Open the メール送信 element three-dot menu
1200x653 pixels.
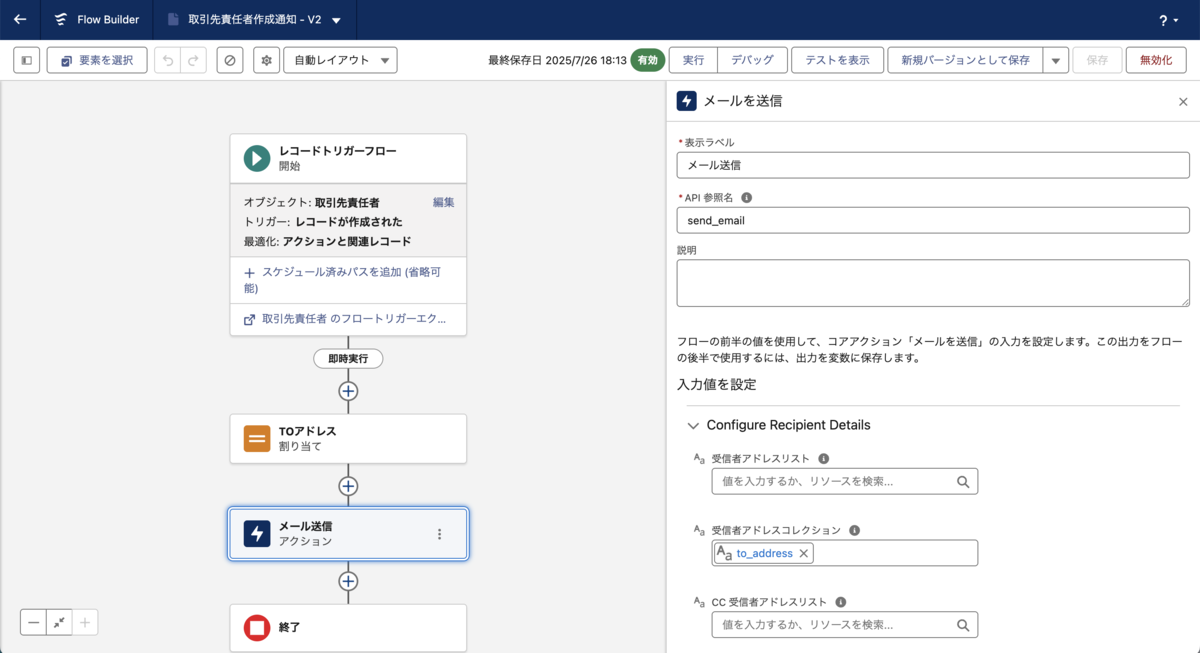coord(439,534)
